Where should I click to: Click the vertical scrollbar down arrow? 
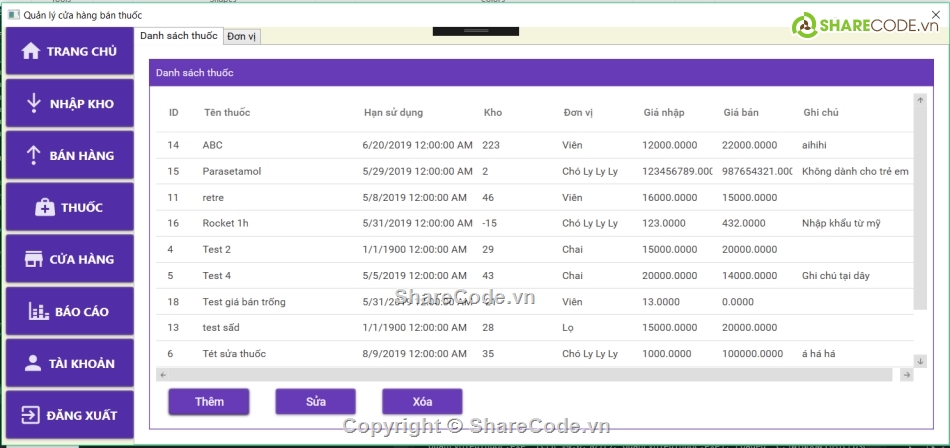tap(920, 360)
